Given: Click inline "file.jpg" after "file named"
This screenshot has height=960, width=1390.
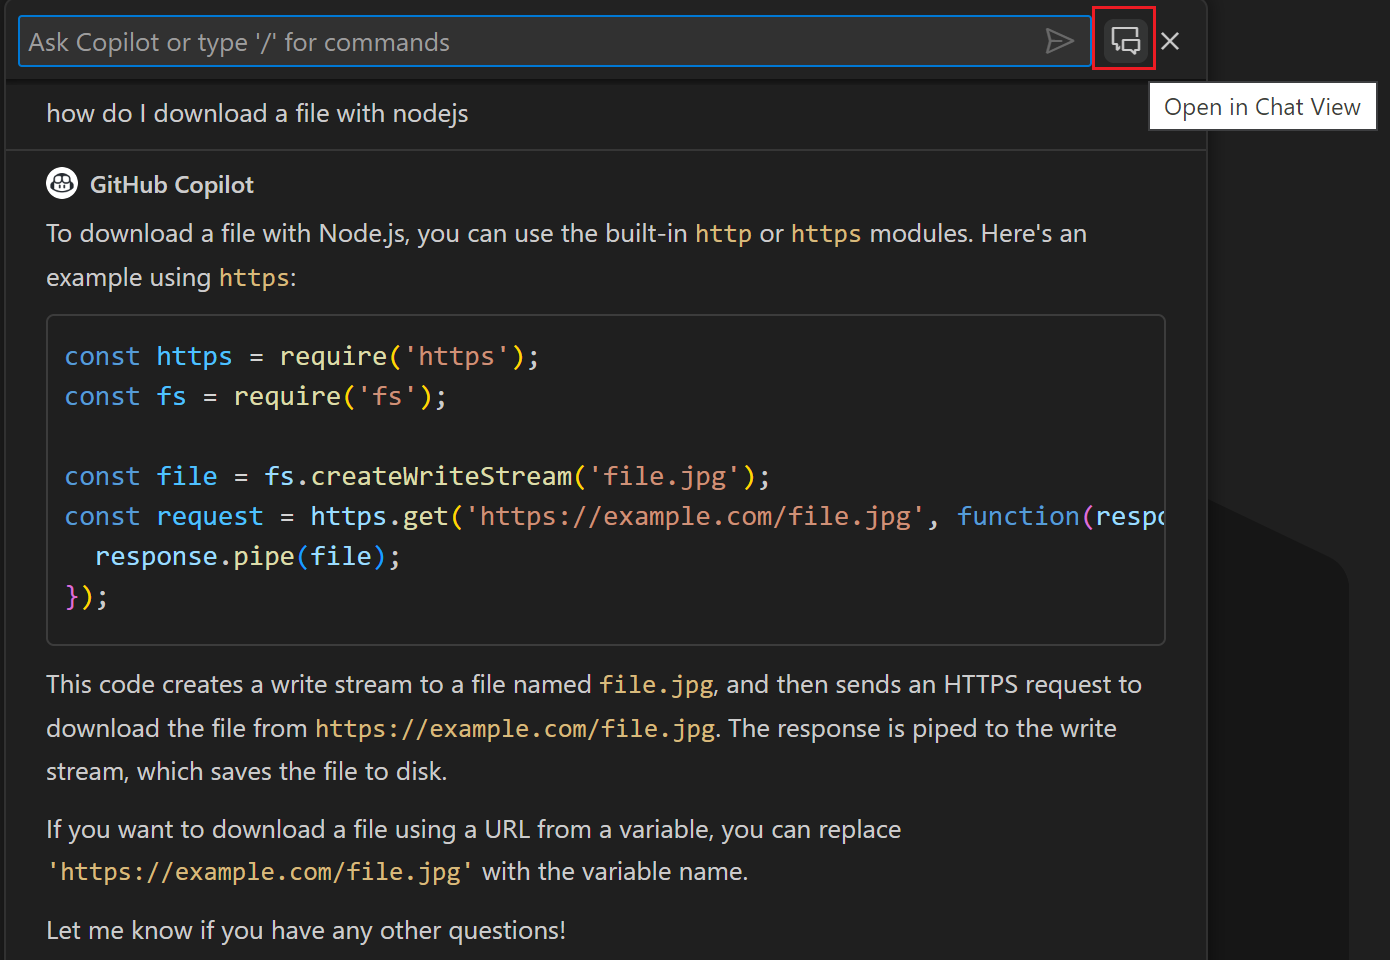Looking at the screenshot, I should coord(656,685).
